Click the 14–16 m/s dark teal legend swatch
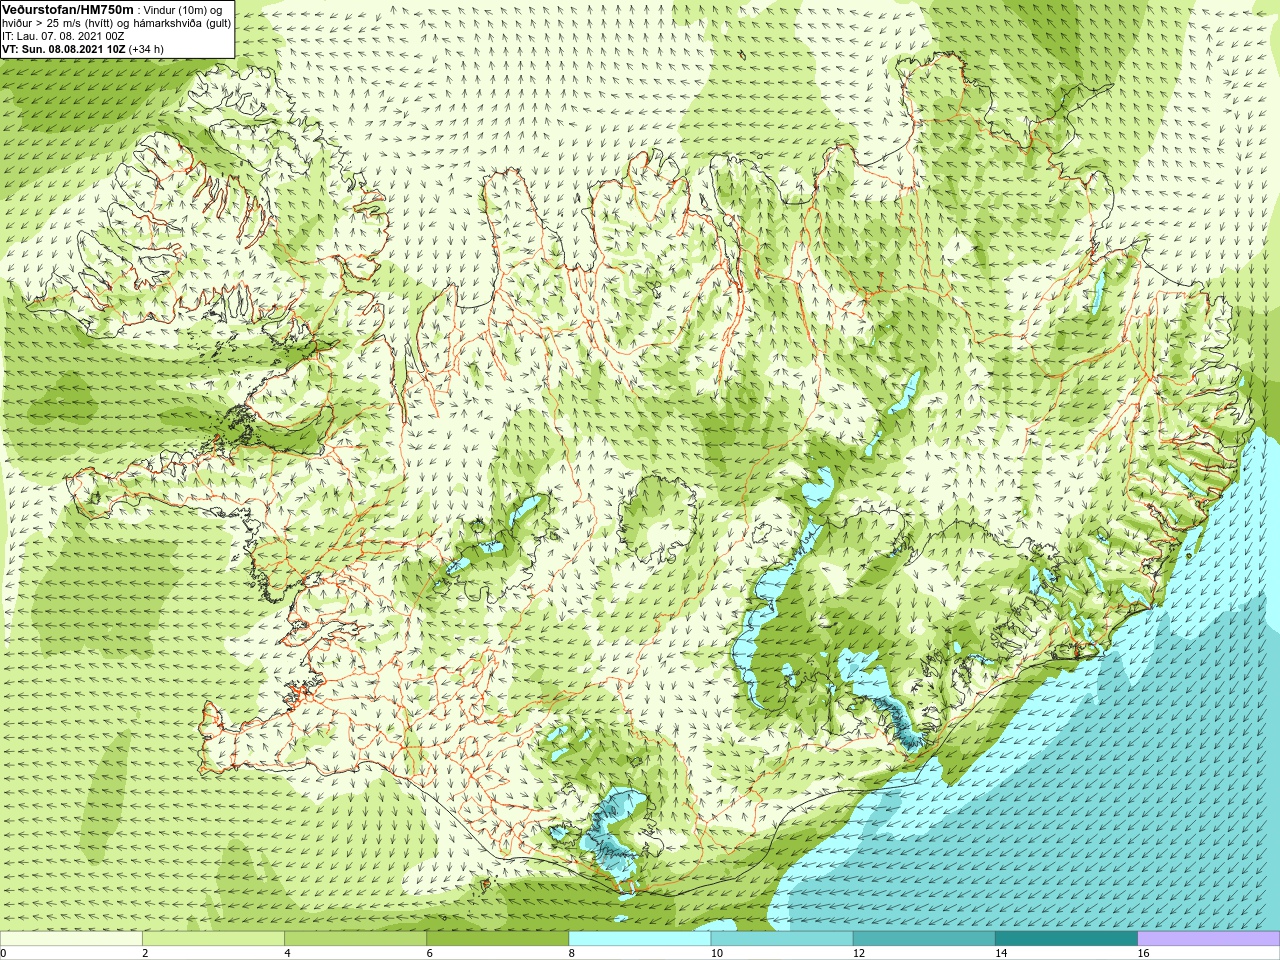Viewport: 1280px width, 960px height. tap(1066, 939)
